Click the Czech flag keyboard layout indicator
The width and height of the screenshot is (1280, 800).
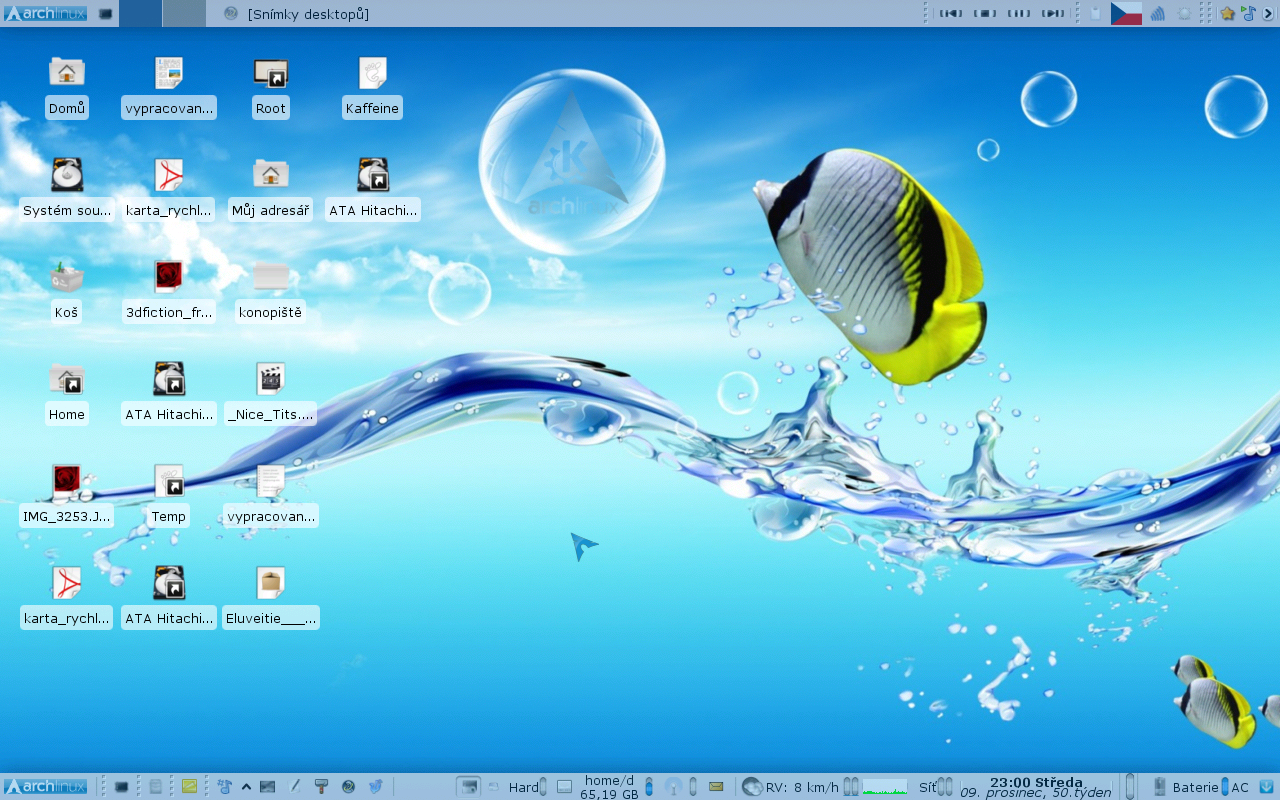click(x=1126, y=13)
